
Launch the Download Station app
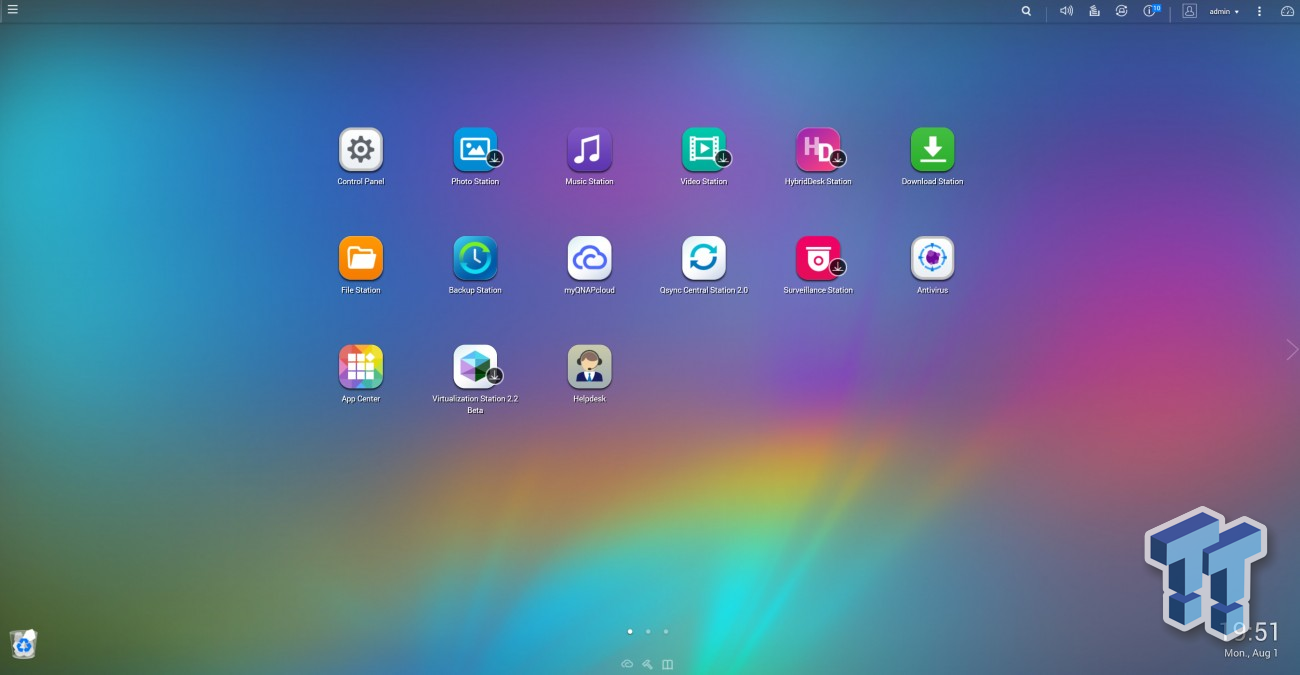(932, 150)
